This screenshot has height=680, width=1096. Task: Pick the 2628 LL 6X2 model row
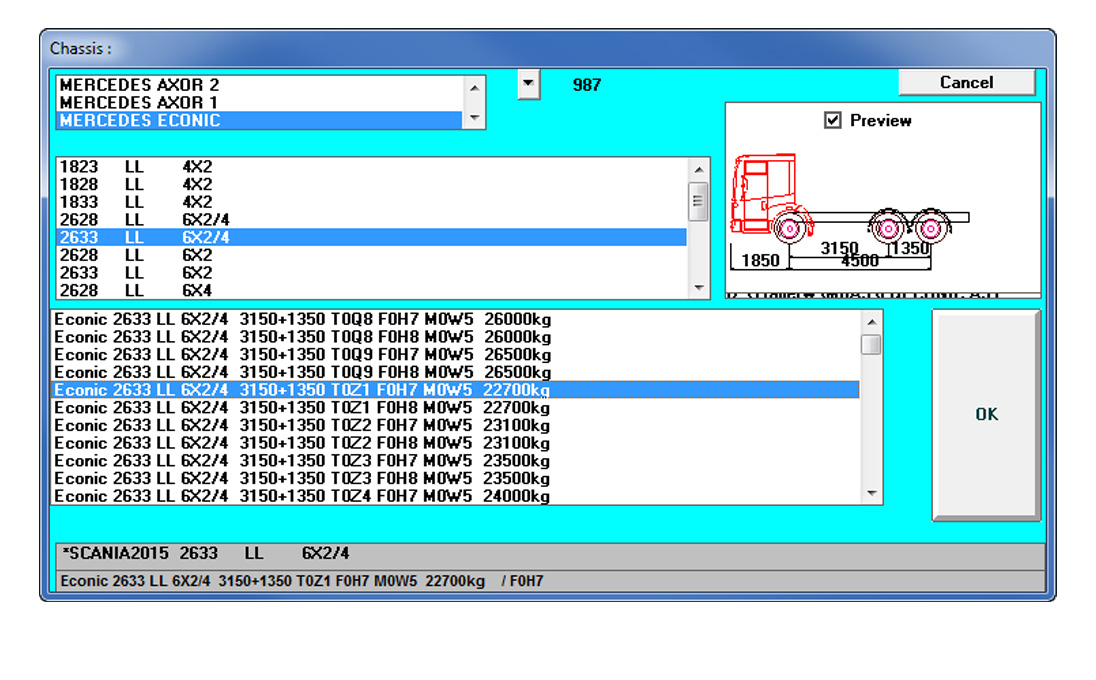pyautogui.click(x=371, y=255)
